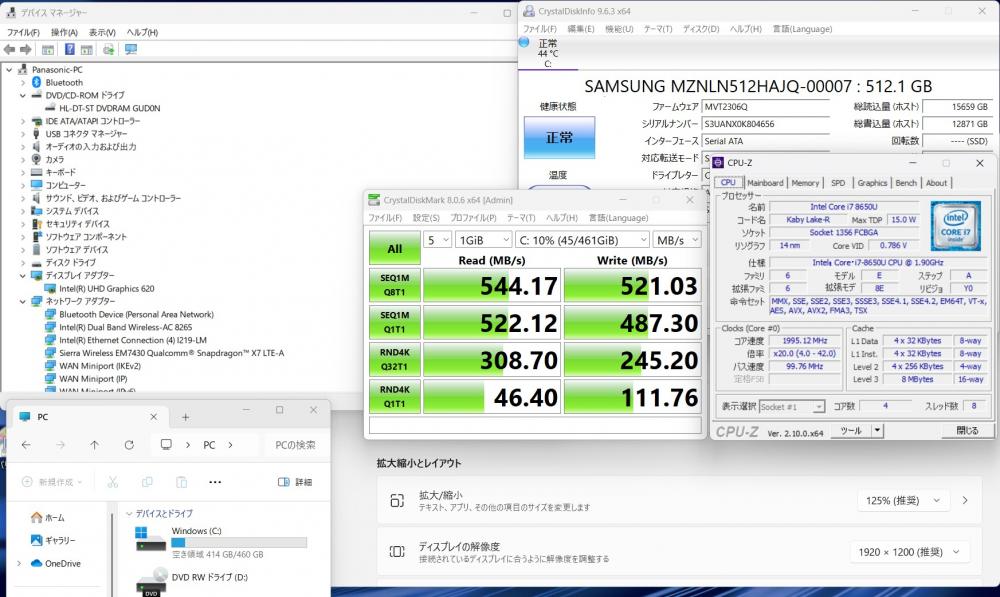Open the プロファイル menu in CrystalDiskMark
1000x597 pixels.
tap(473, 218)
